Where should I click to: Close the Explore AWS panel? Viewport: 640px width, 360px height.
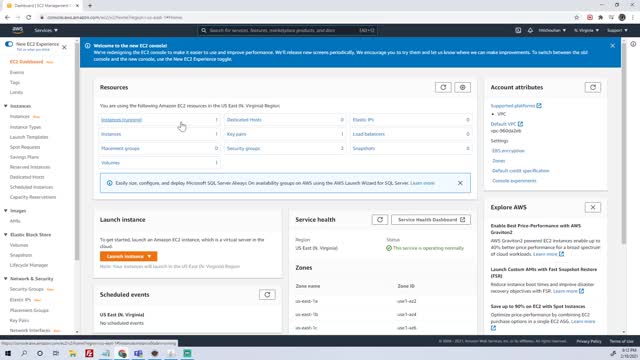[593, 207]
